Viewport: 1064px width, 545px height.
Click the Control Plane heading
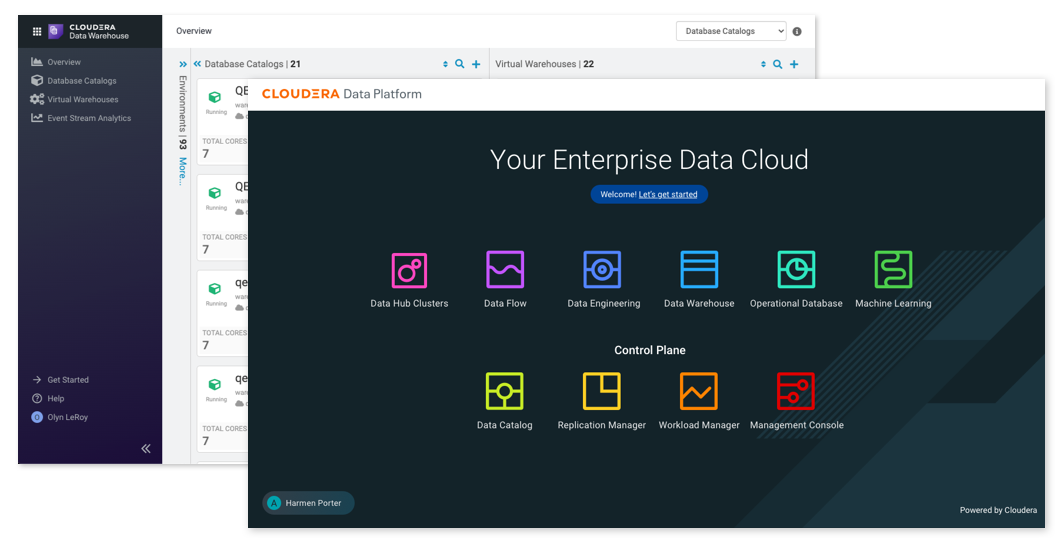coord(649,350)
